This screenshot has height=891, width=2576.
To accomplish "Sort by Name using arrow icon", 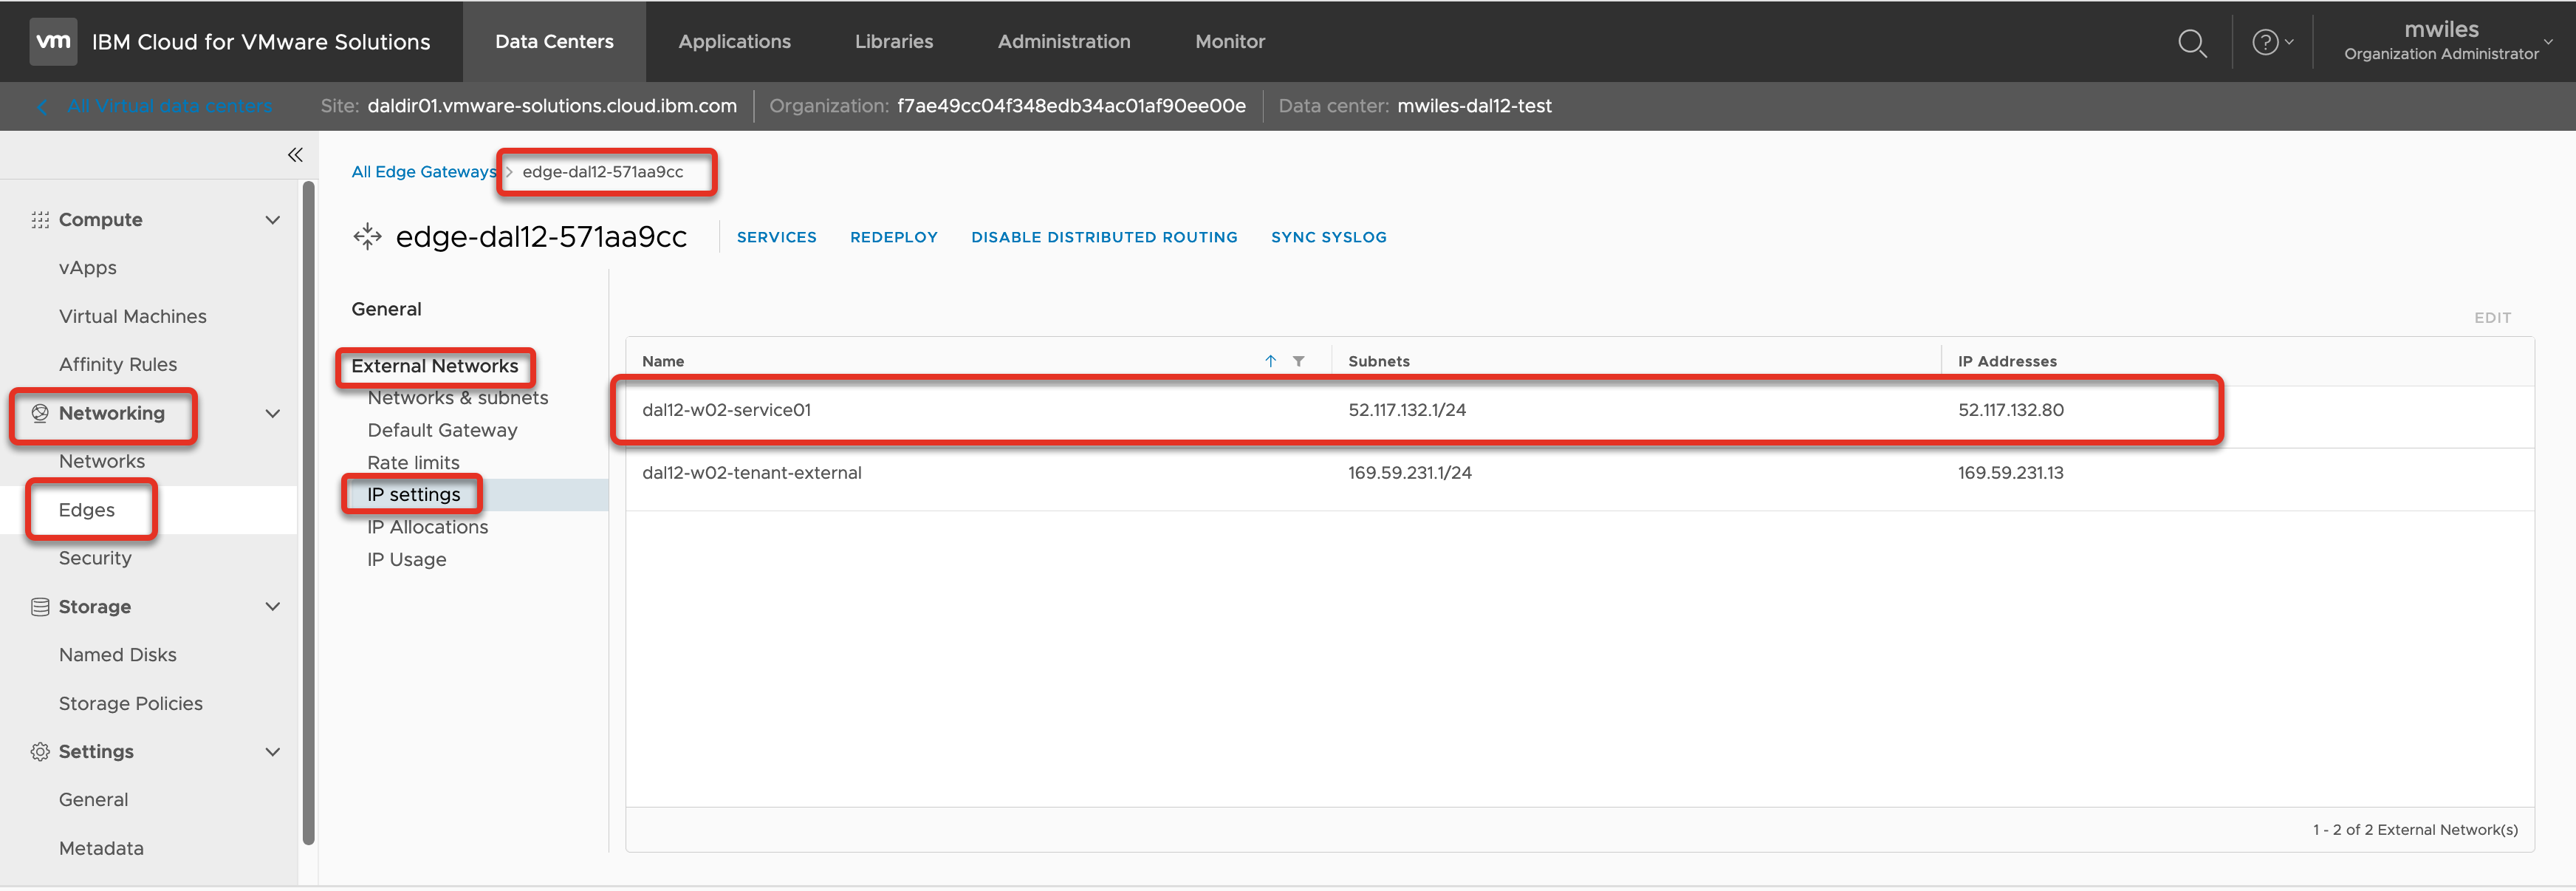I will click(1270, 362).
